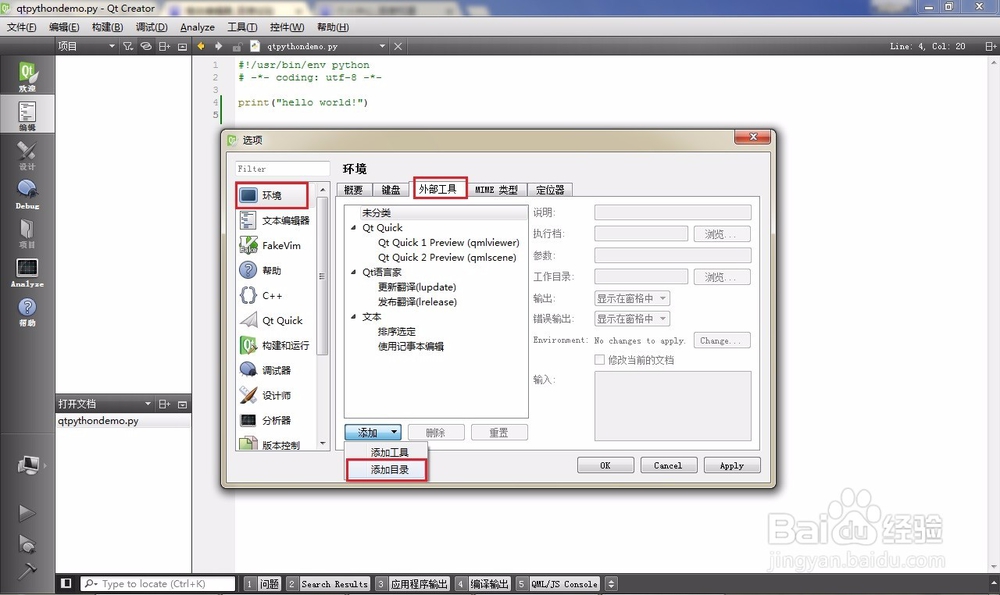Open the Help mode in sidebar
The image size is (1000, 595).
[x=27, y=311]
